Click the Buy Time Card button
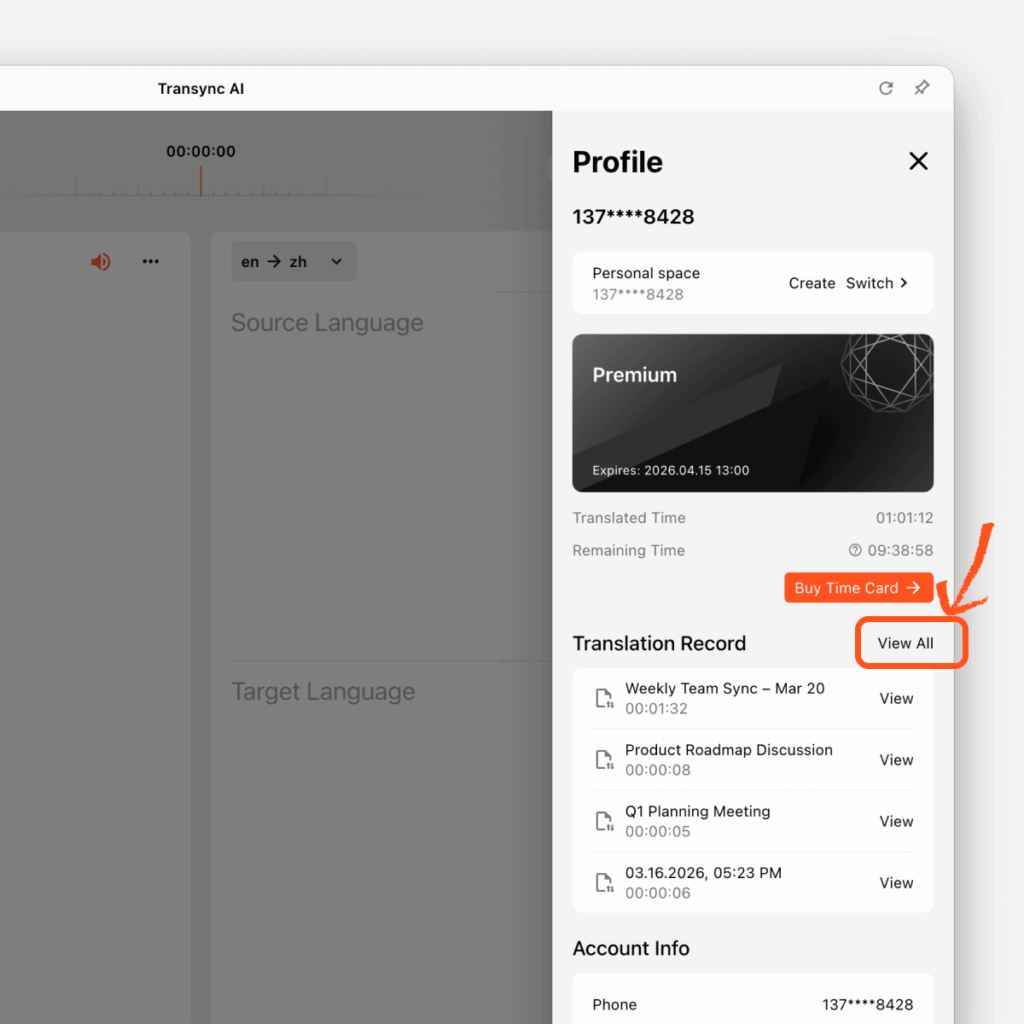 (x=858, y=587)
